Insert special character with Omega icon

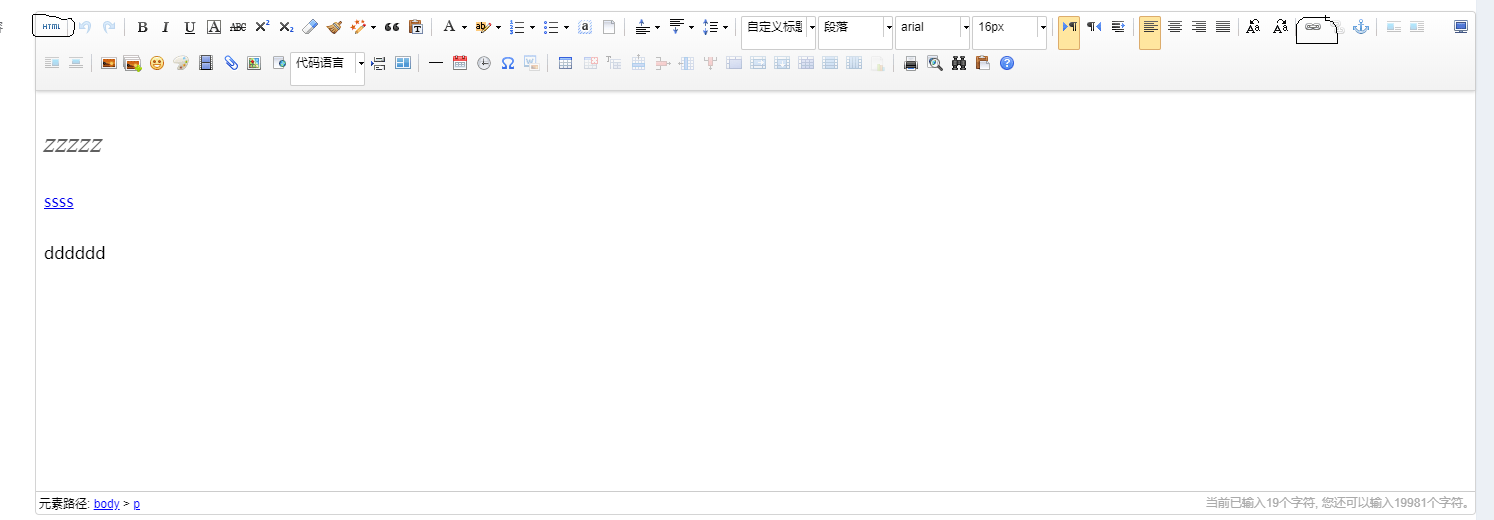point(508,63)
